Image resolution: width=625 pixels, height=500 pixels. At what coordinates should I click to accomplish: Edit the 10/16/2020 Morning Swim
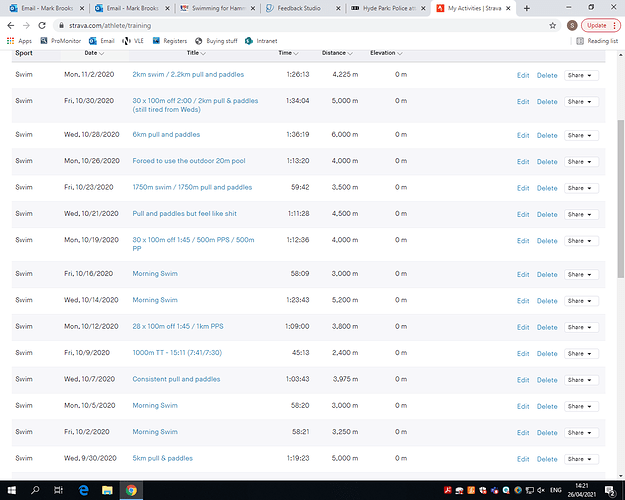pyautogui.click(x=523, y=275)
